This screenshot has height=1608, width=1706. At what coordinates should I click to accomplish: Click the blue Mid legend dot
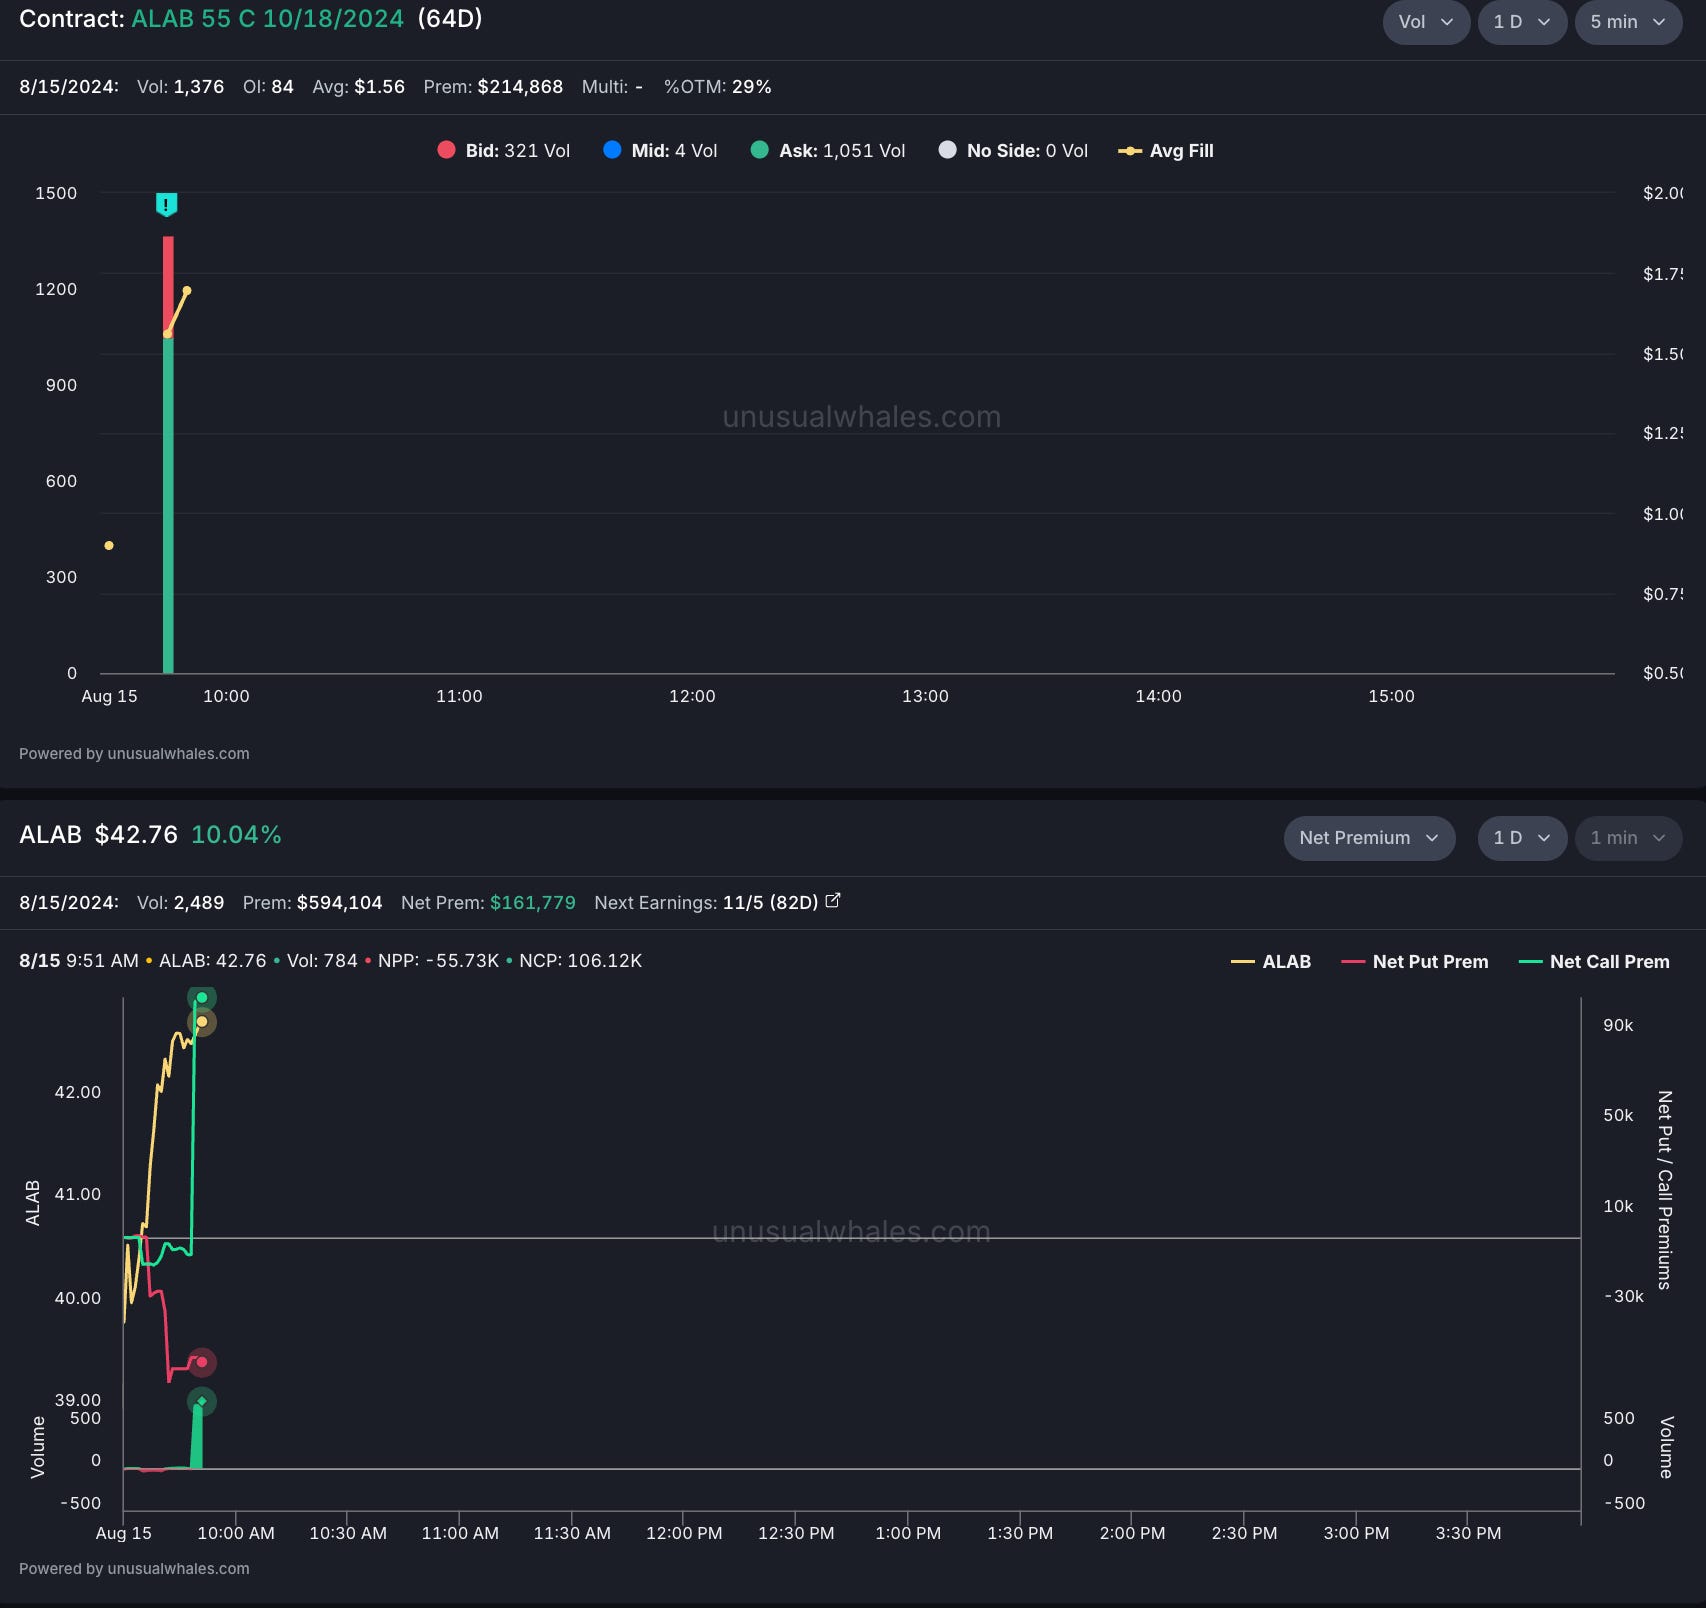click(612, 150)
